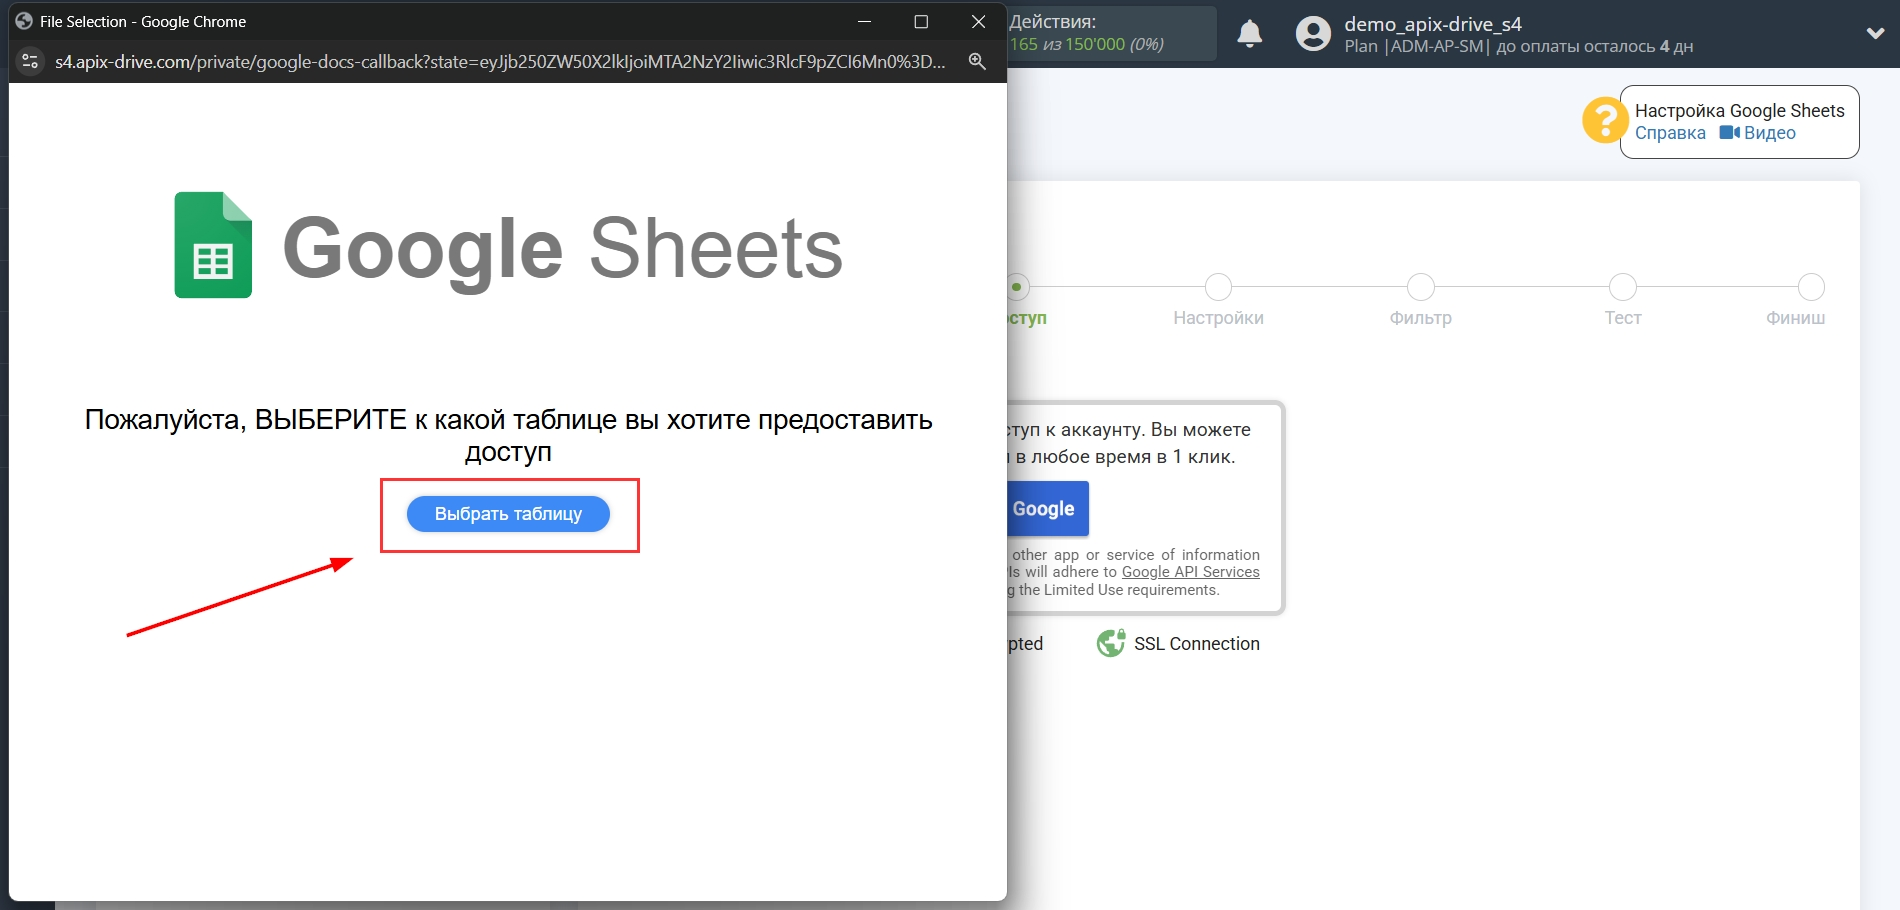This screenshot has height=910, width=1900.
Task: Click the Пожалуйста, ВЫБЕРИТЕ prompt text
Action: pyautogui.click(x=508, y=435)
